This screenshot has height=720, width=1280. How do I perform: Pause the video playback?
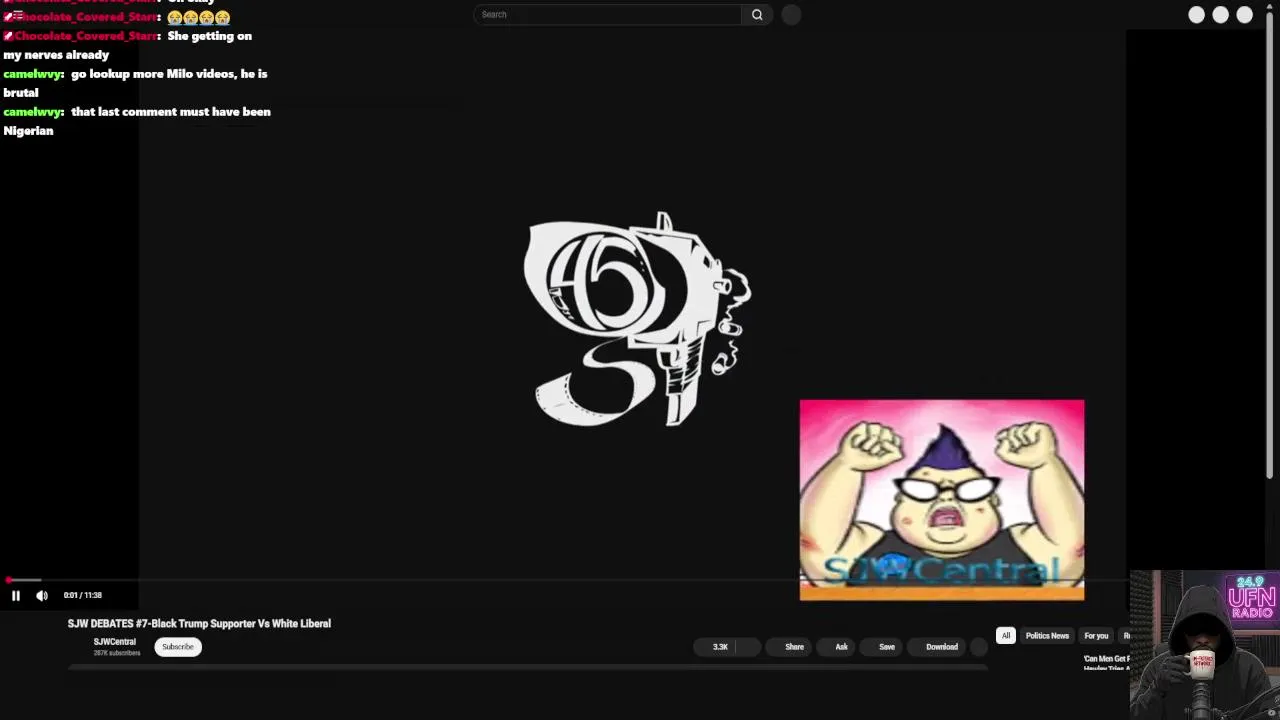pyautogui.click(x=16, y=595)
